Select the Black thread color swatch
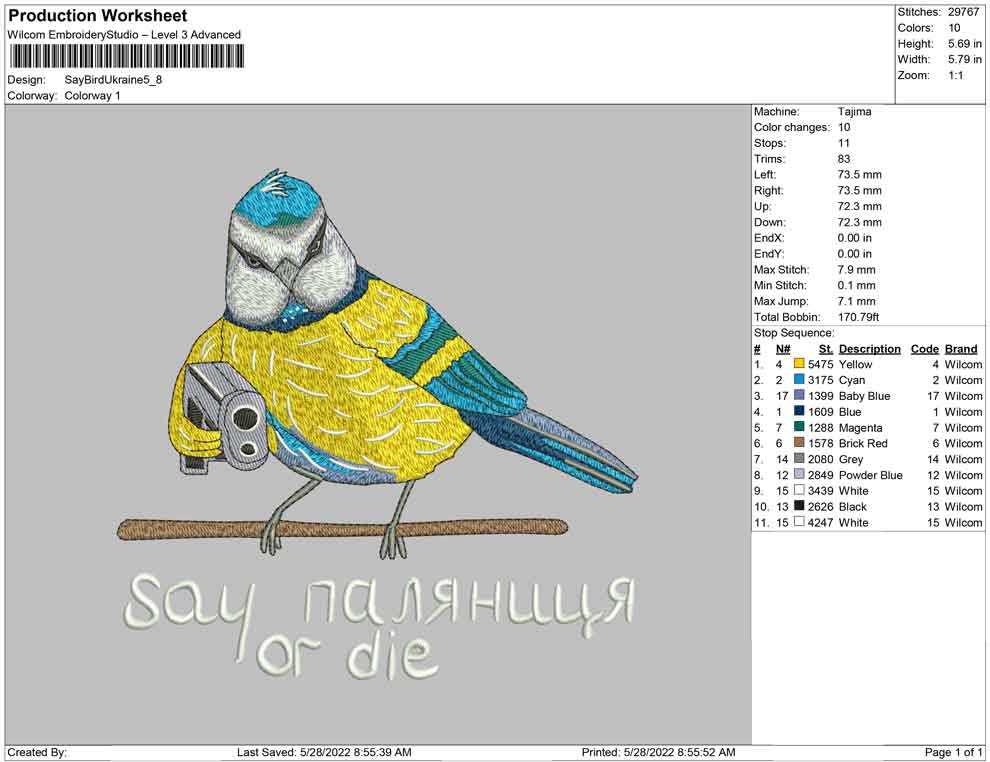This screenshot has width=990, height=762. [799, 506]
